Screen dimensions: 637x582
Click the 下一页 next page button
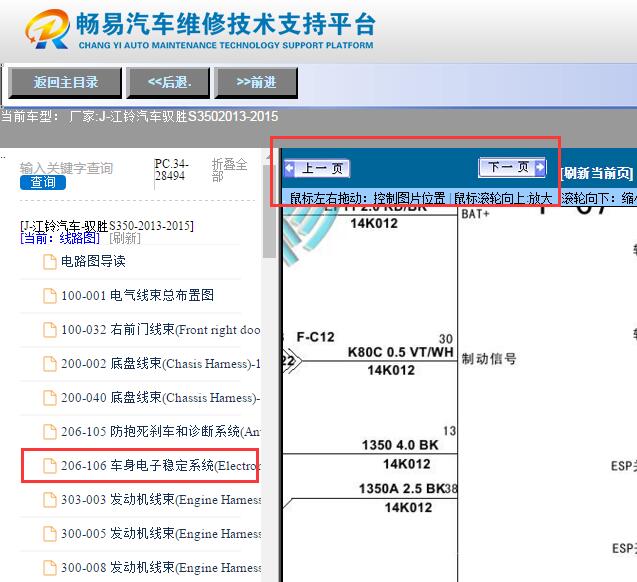512,167
